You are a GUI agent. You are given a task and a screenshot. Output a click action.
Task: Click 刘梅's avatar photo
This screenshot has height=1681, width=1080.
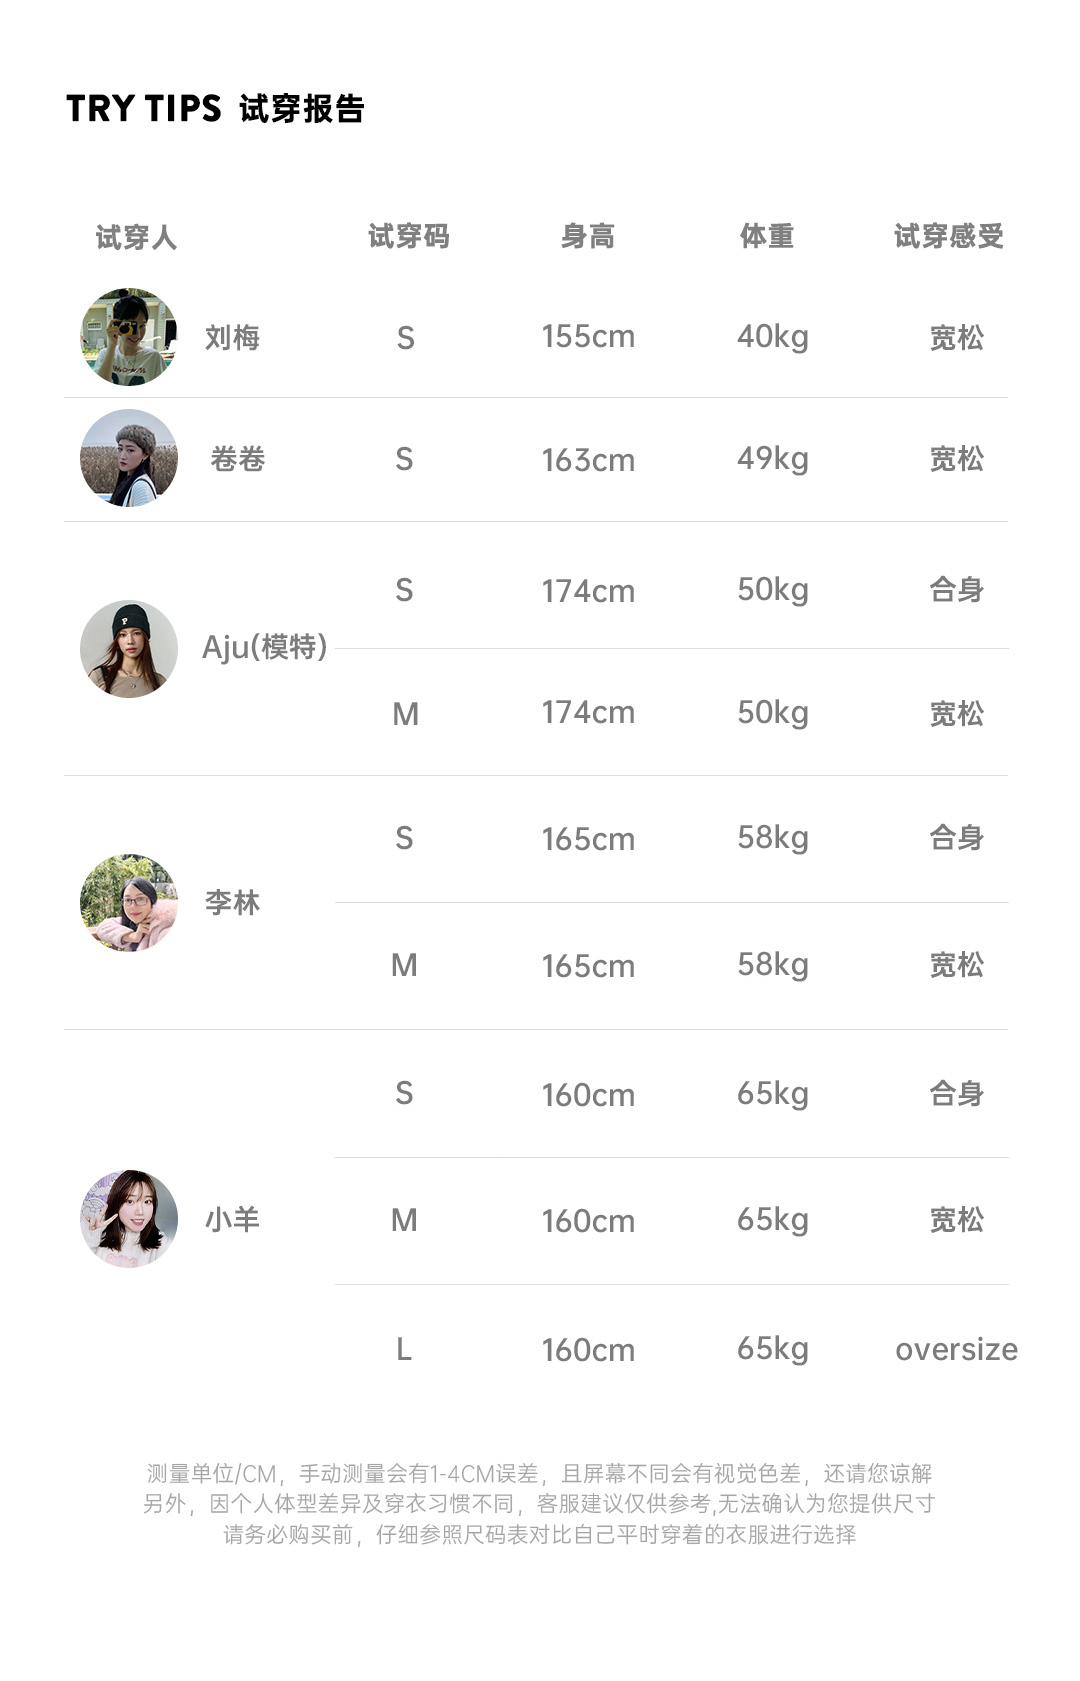[x=128, y=337]
